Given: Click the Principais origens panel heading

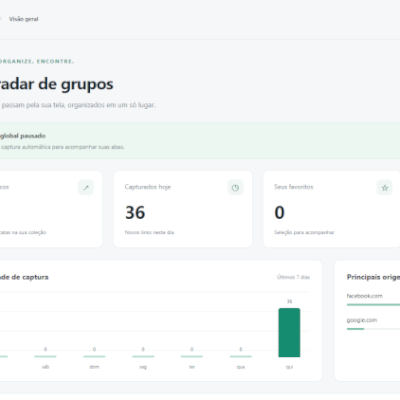Looking at the screenshot, I should [373, 277].
